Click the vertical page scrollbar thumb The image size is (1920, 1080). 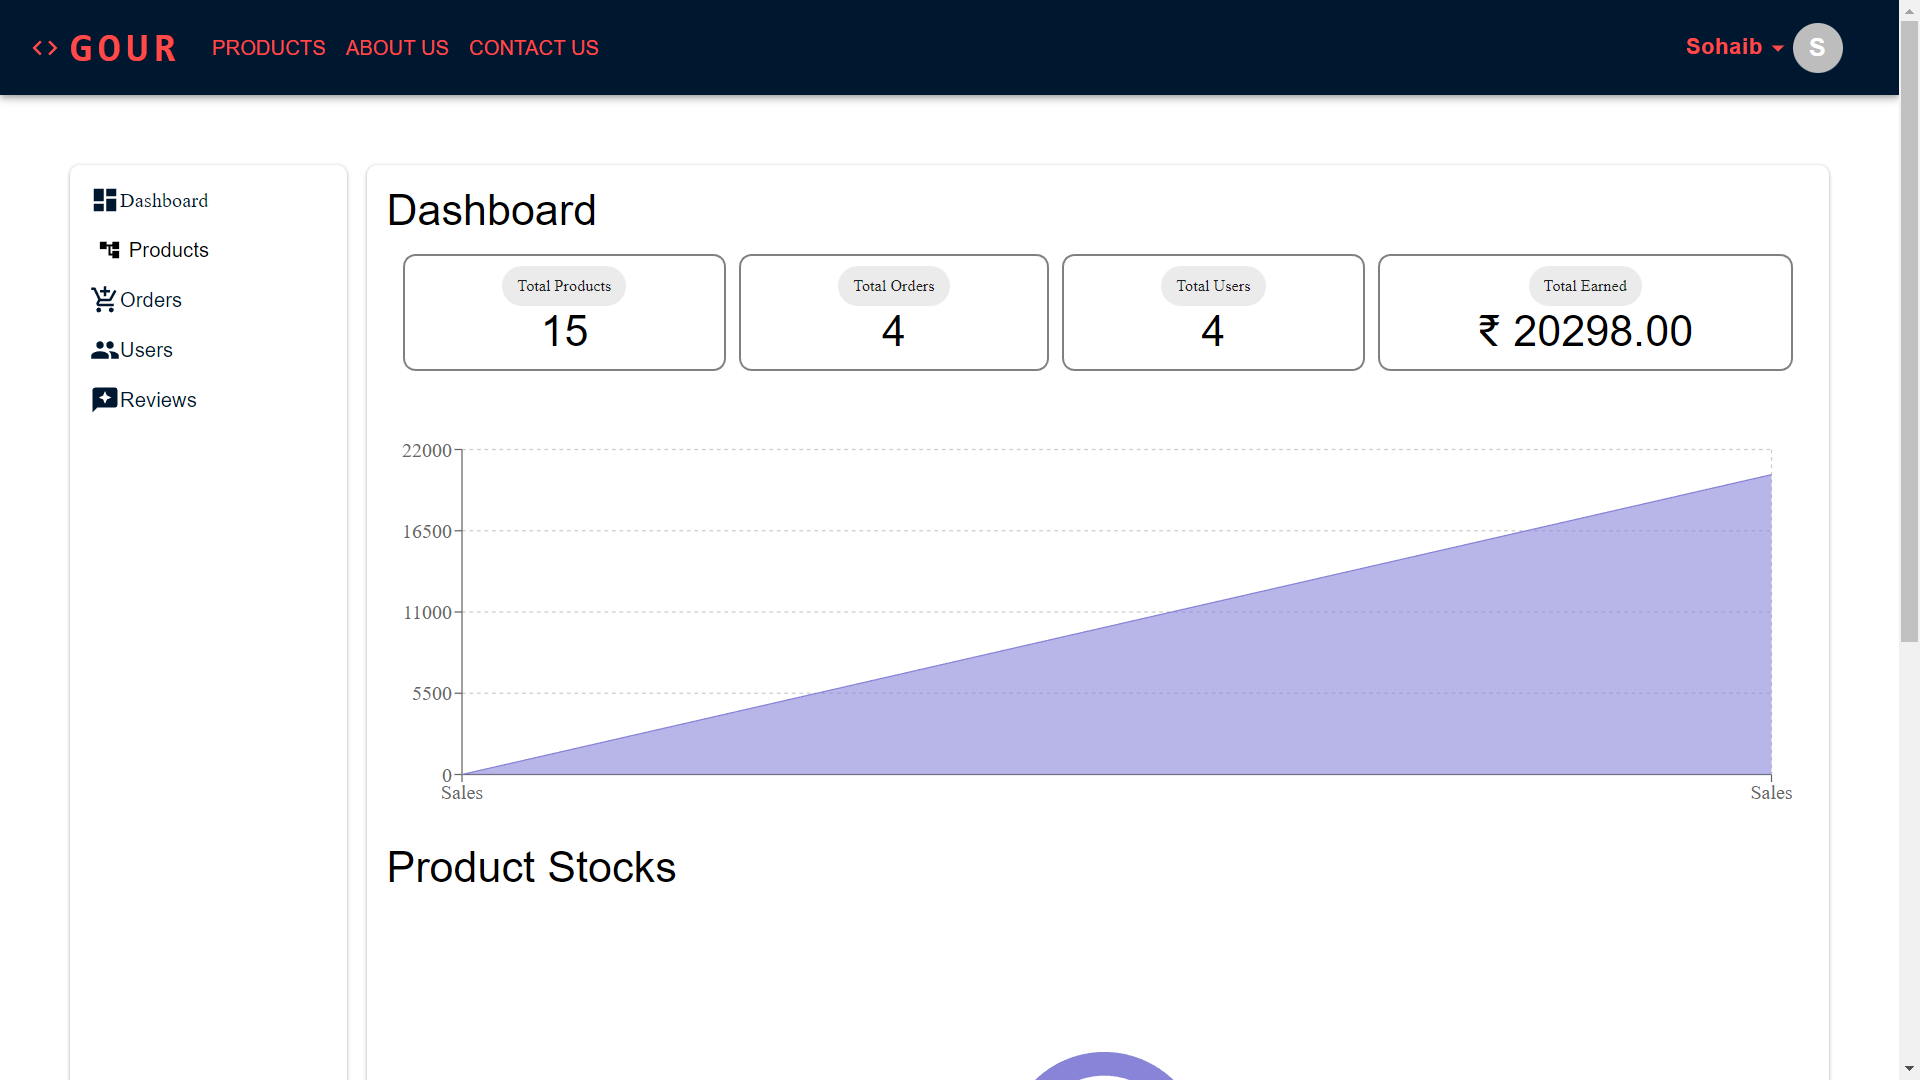[x=1909, y=330]
